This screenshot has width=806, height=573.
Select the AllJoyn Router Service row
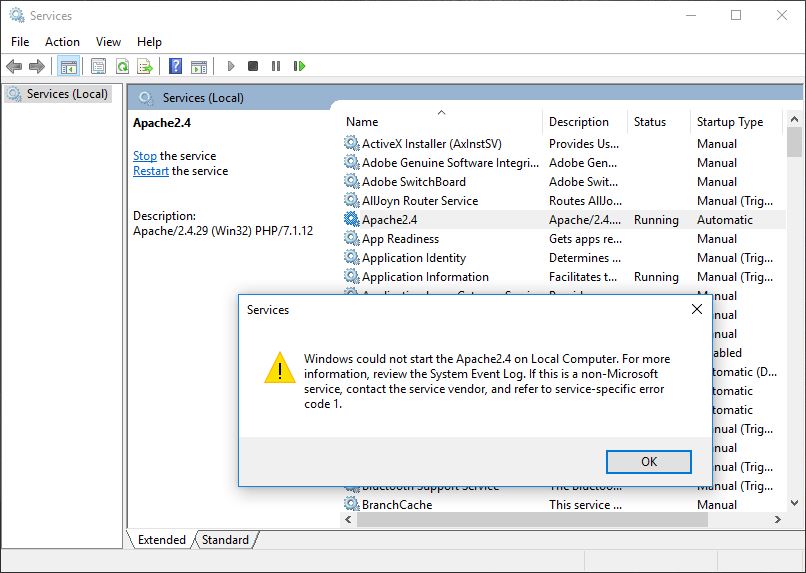click(563, 200)
